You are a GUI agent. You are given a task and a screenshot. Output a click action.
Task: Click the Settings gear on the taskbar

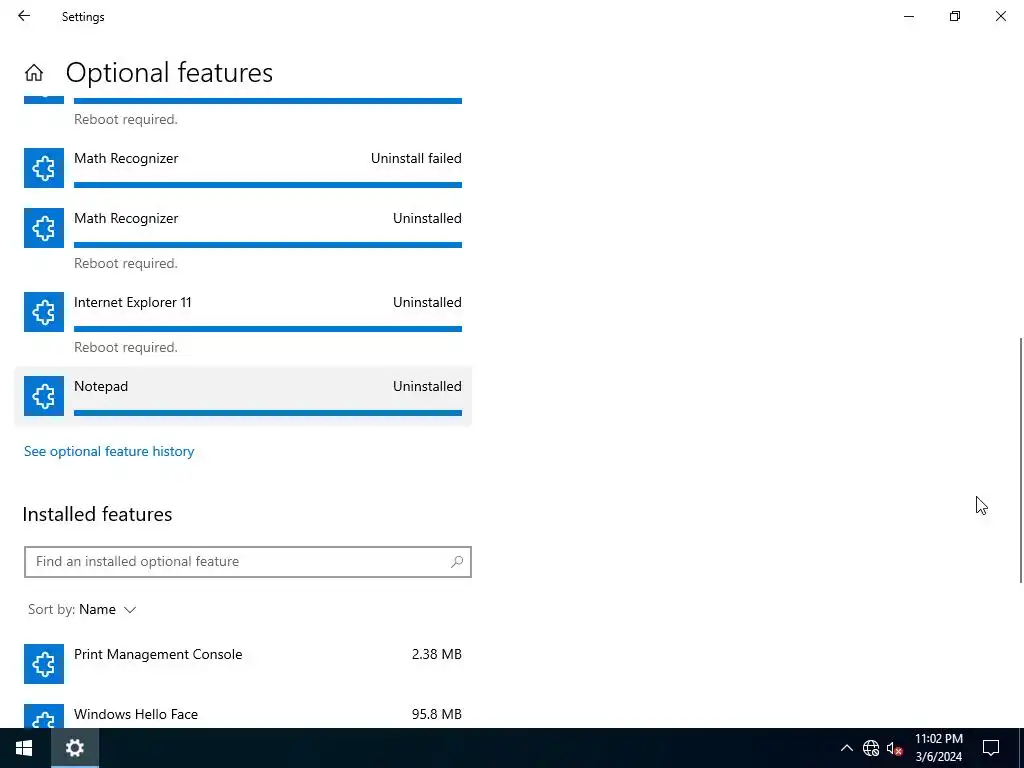coord(74,748)
